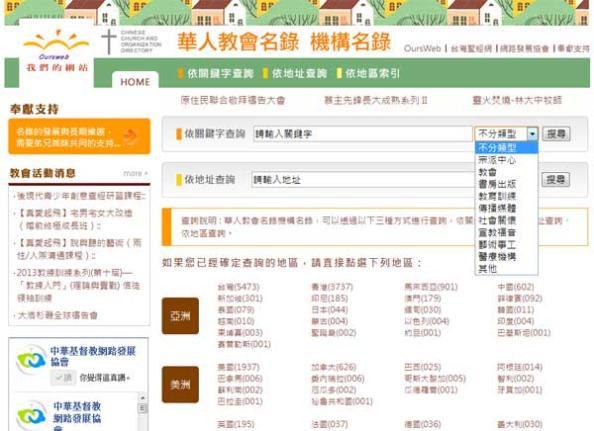
Task: Click the 中華基督教網路發展協會 logo icon
Action: pos(31,360)
